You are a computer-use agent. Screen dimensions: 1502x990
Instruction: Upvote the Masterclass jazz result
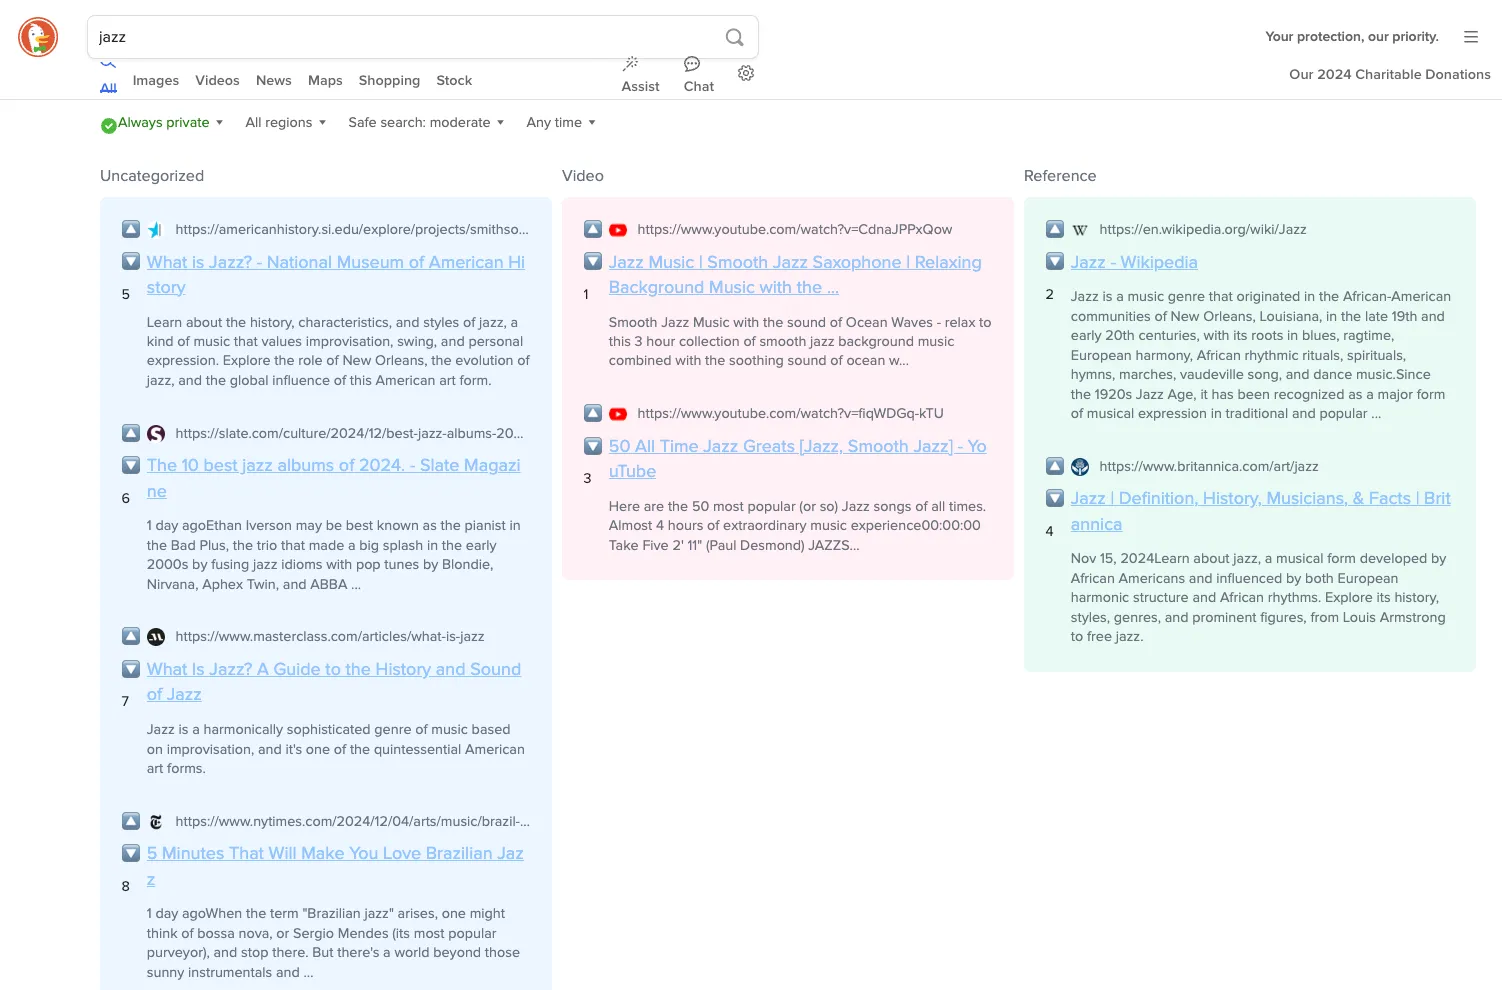[131, 636]
